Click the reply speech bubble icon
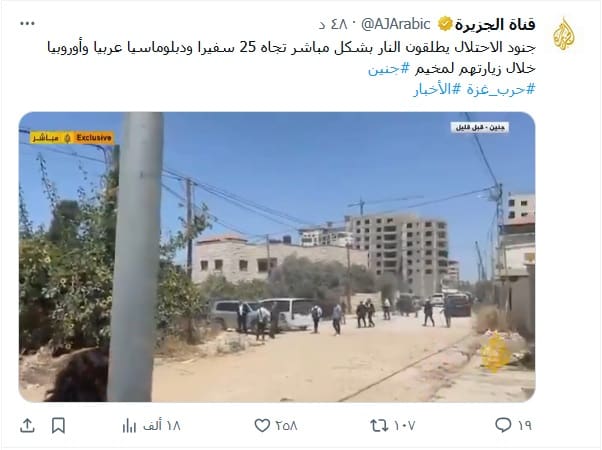This screenshot has height=450, width=602. coord(503,425)
